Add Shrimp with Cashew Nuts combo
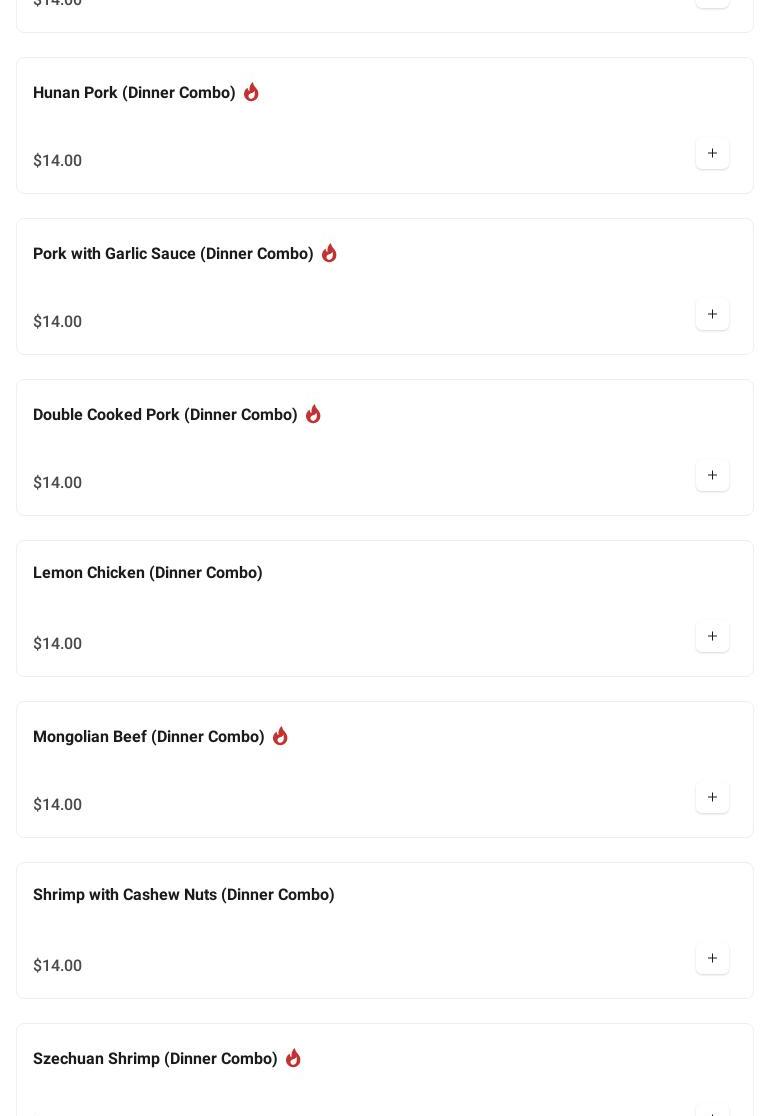Viewport: 770px width, 1116px height. pyautogui.click(x=712, y=959)
